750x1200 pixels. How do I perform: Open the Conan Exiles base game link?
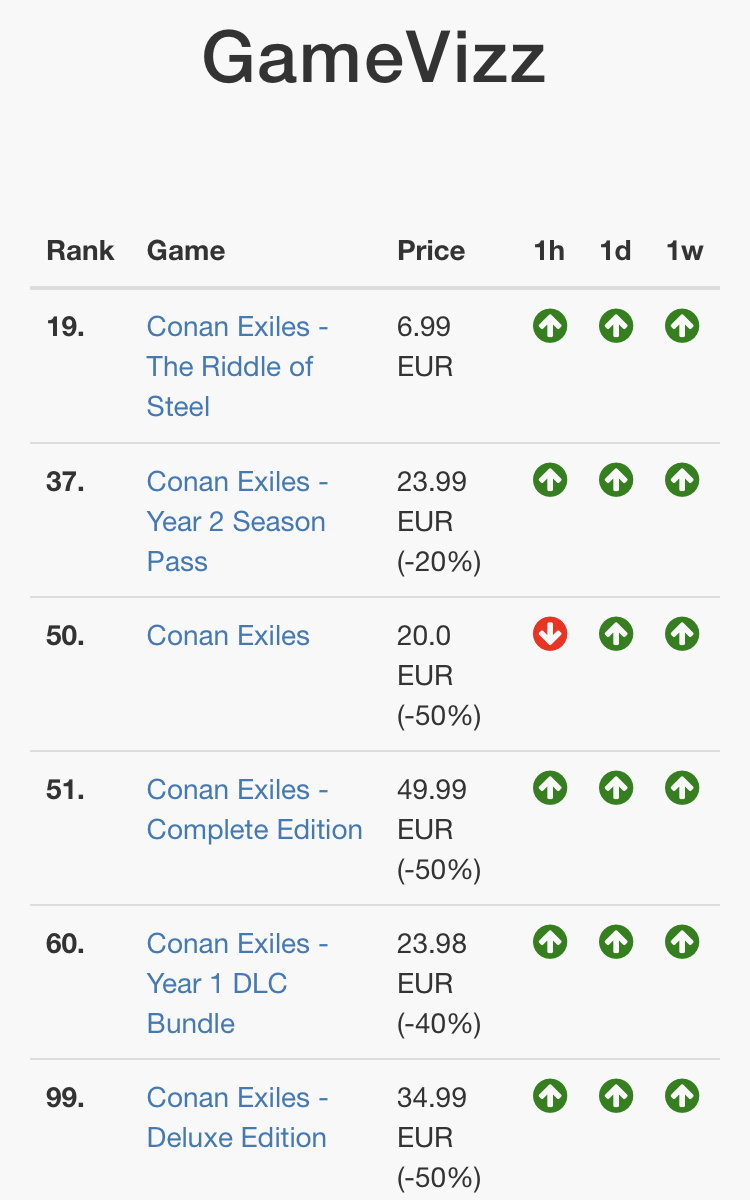pos(228,636)
